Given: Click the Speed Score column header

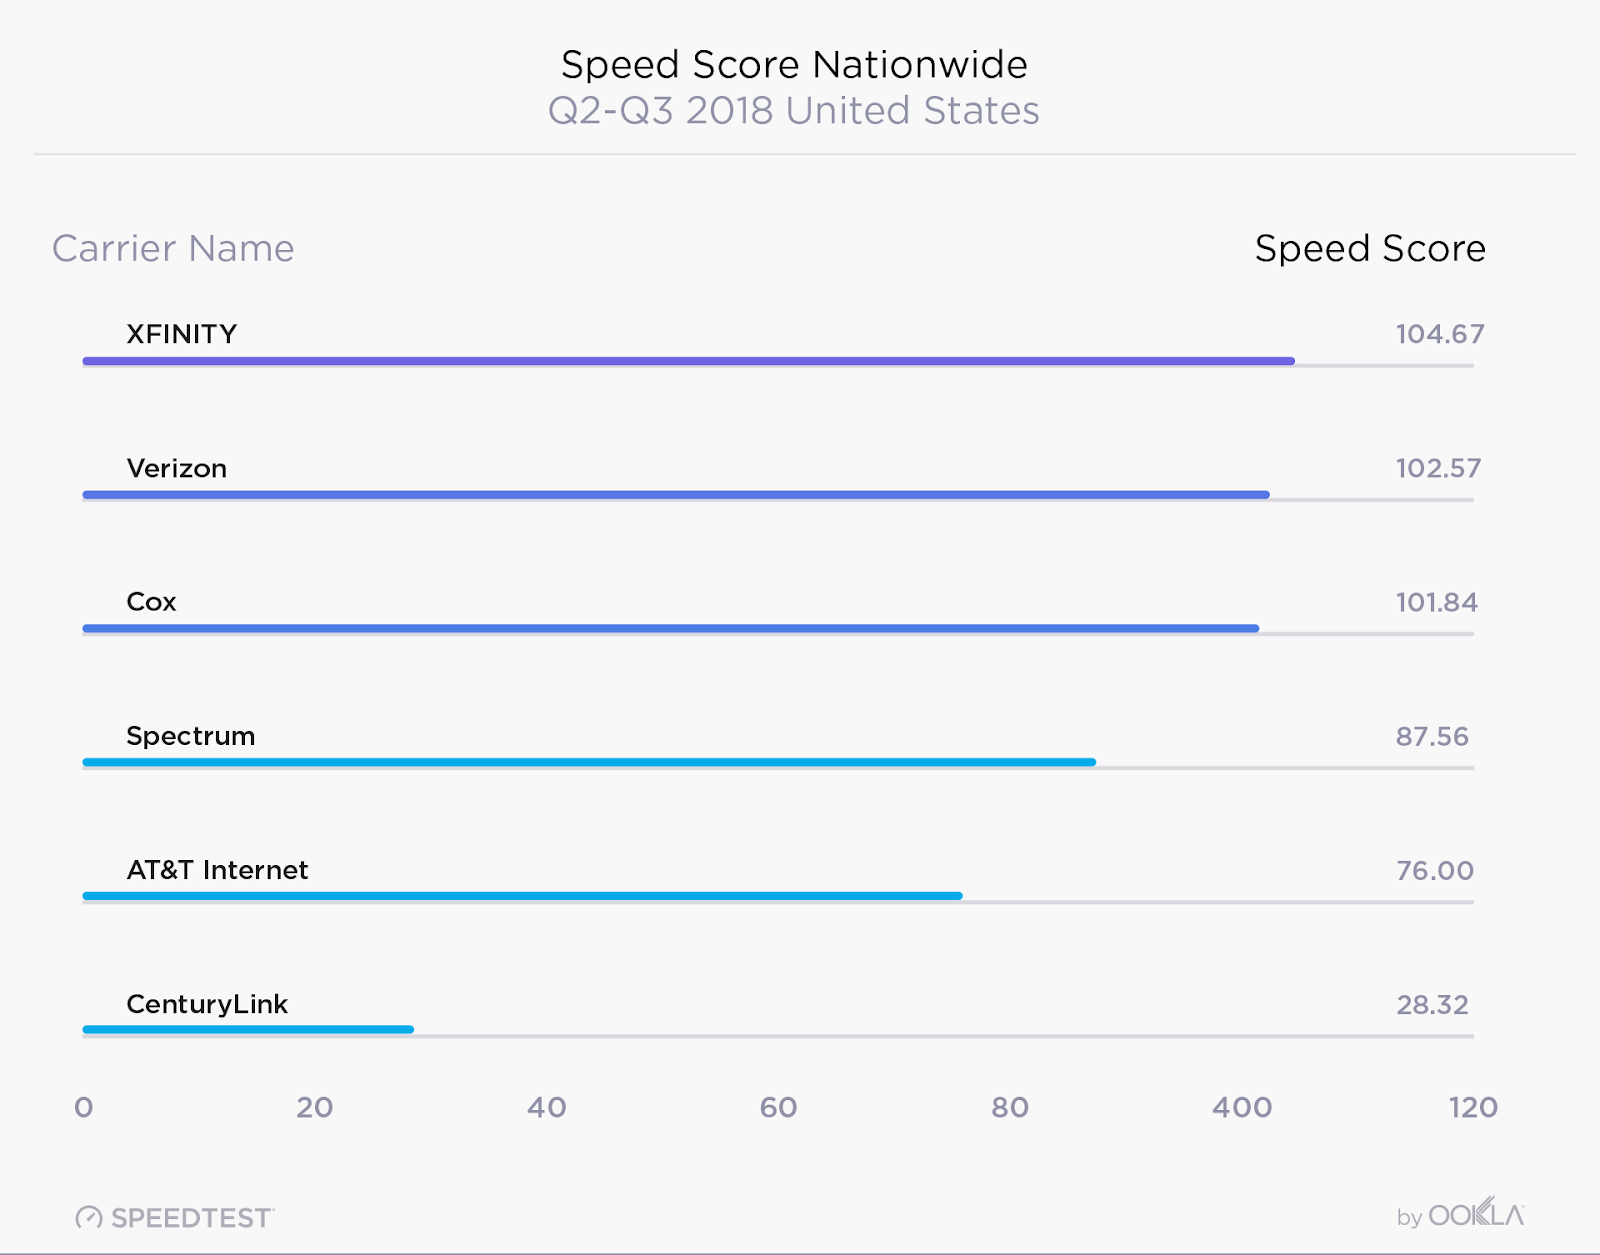Looking at the screenshot, I should click(x=1370, y=248).
